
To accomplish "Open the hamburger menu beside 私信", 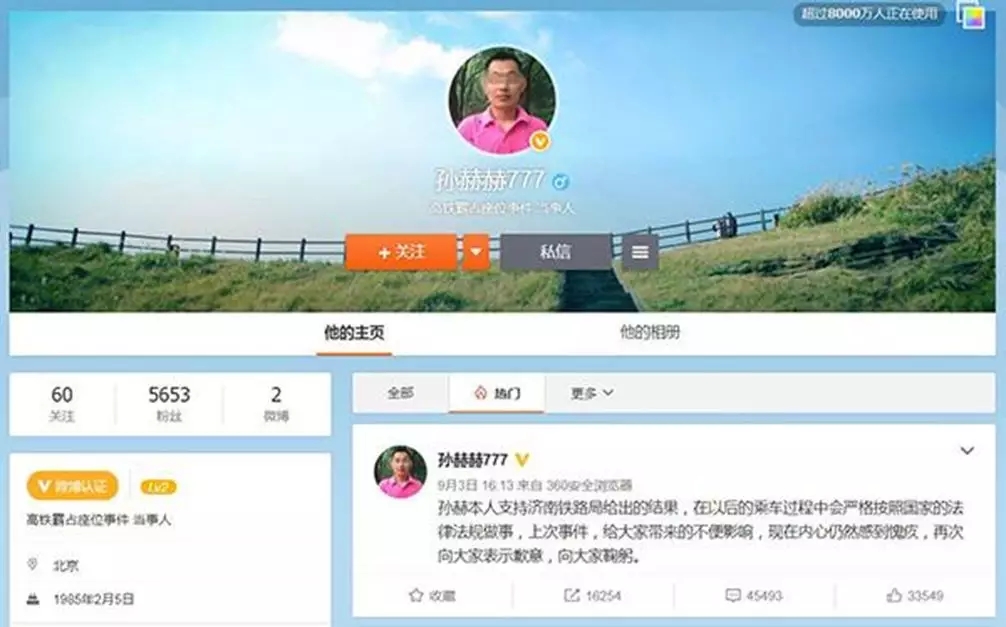I will pyautogui.click(x=640, y=252).
